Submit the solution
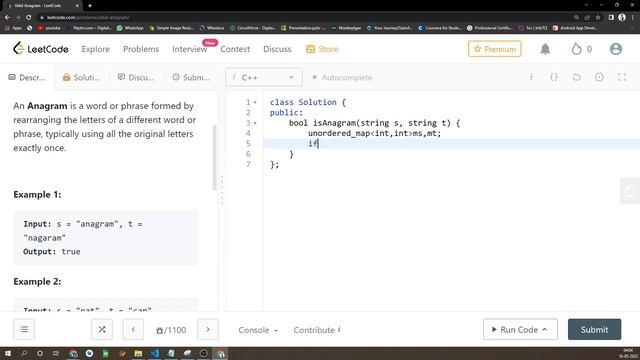This screenshot has width=640, height=360. pos(594,329)
